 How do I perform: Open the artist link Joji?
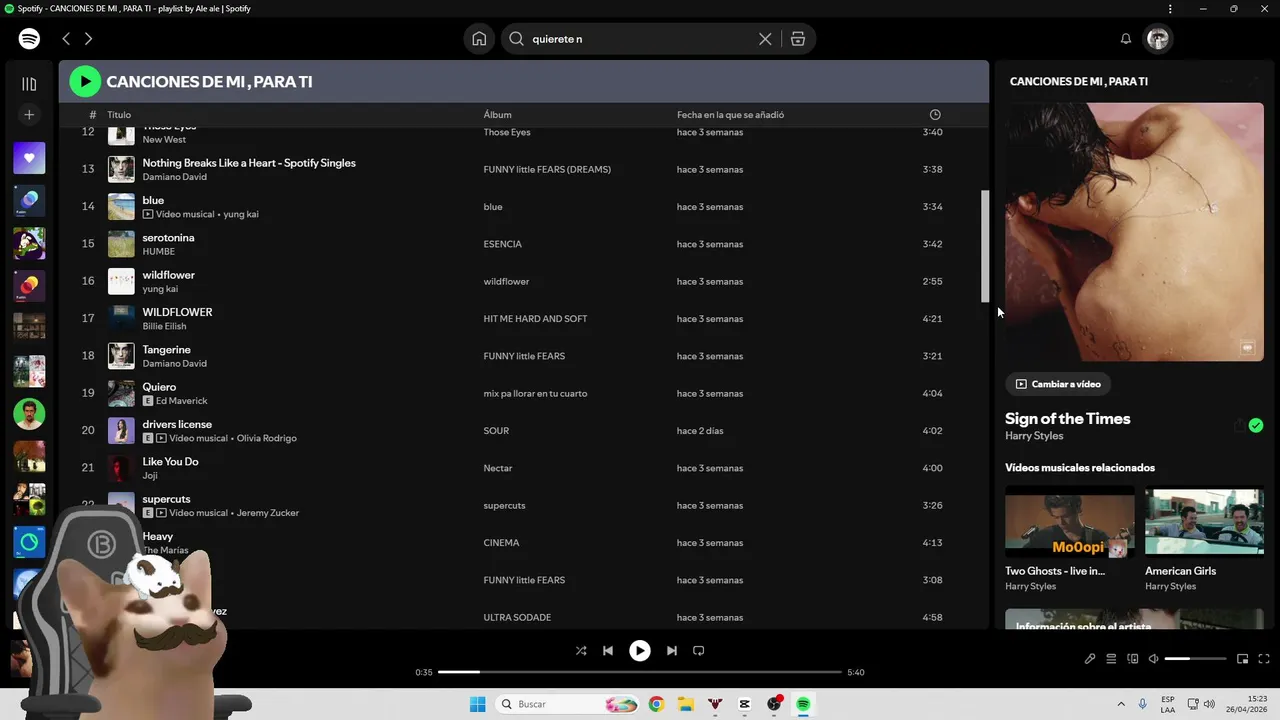[x=150, y=475]
